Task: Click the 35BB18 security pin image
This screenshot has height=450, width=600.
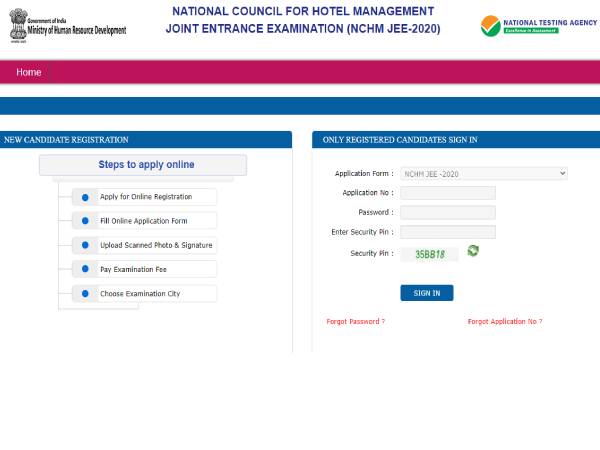Action: (x=429, y=254)
